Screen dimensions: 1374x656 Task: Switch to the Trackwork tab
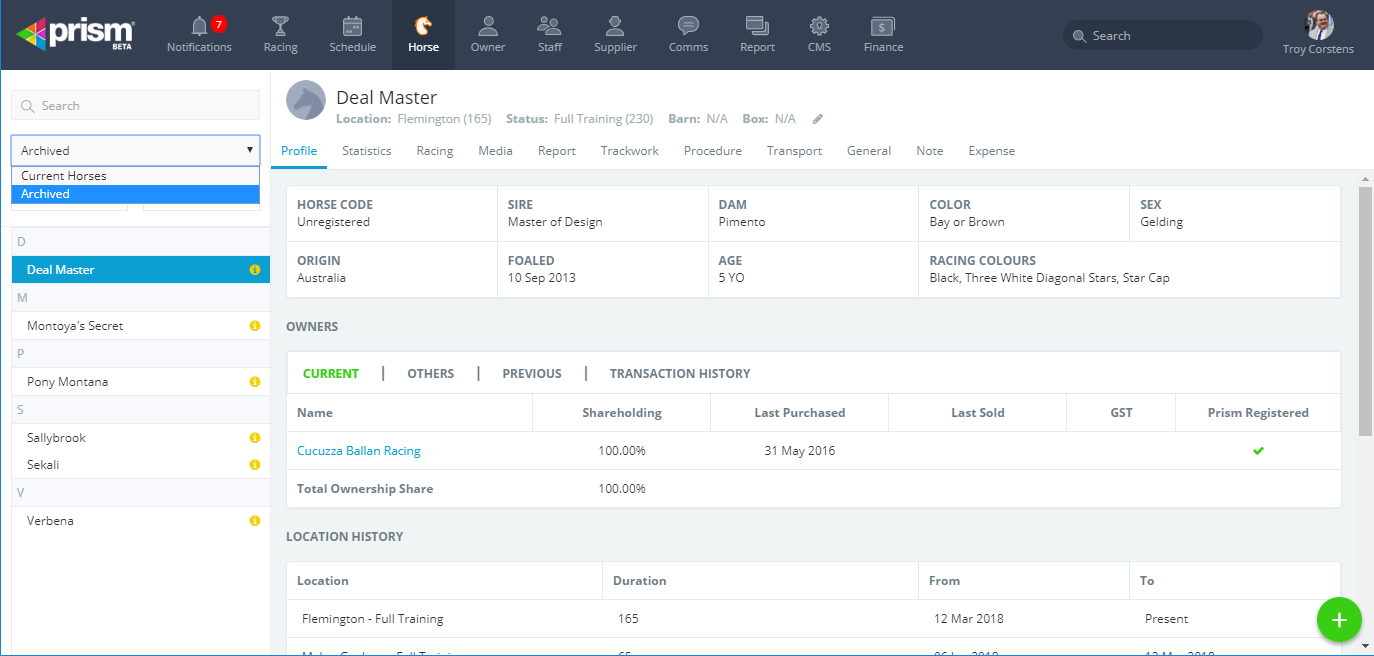(630, 151)
